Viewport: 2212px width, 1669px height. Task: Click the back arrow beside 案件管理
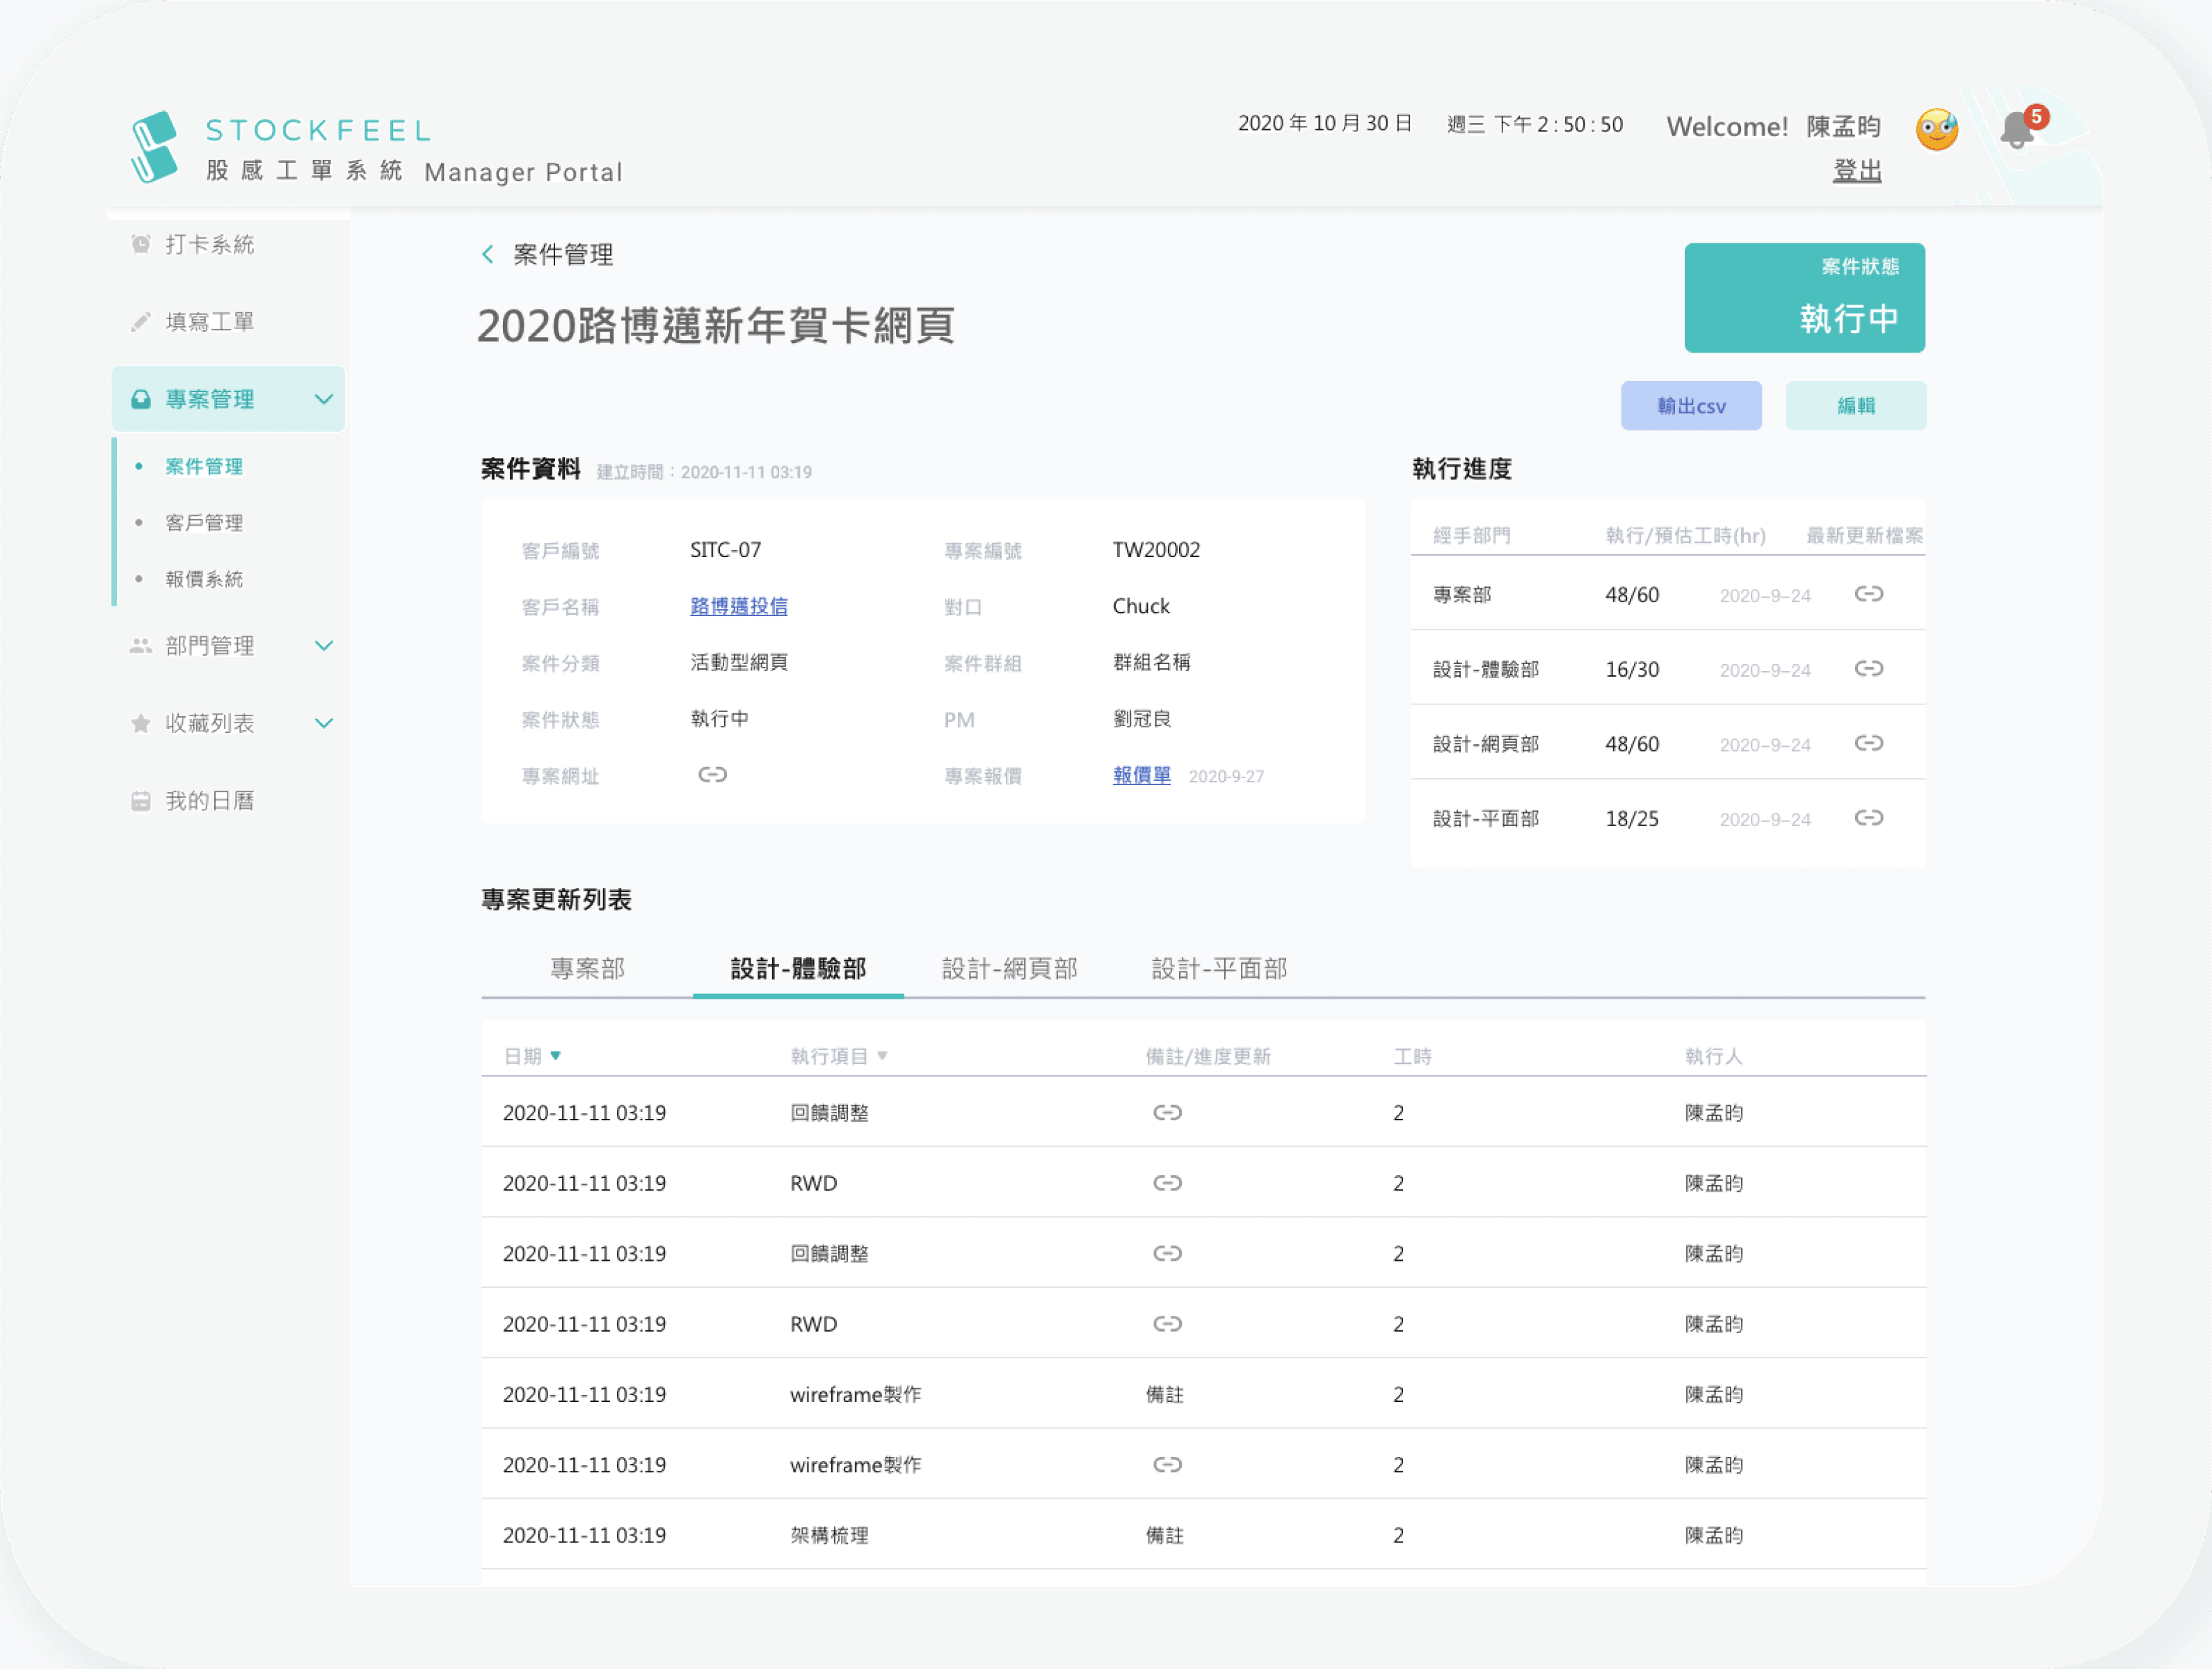pos(488,255)
